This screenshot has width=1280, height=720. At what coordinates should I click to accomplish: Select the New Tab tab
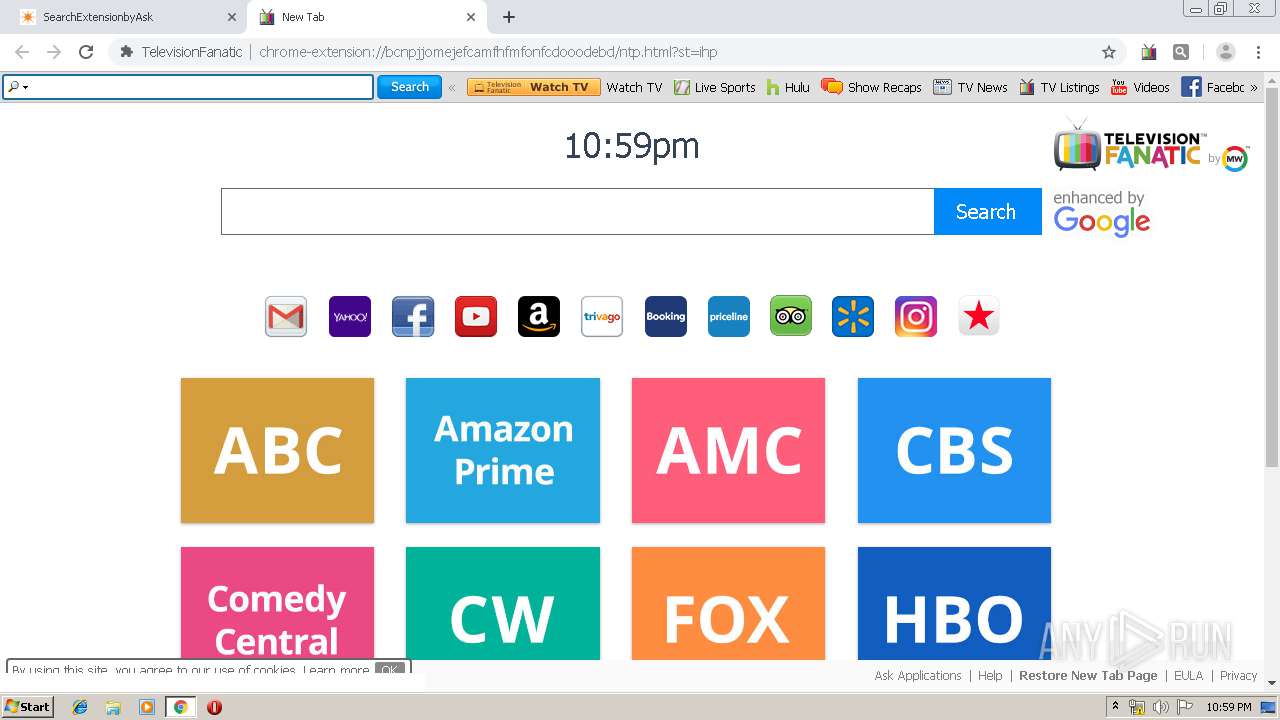[367, 17]
